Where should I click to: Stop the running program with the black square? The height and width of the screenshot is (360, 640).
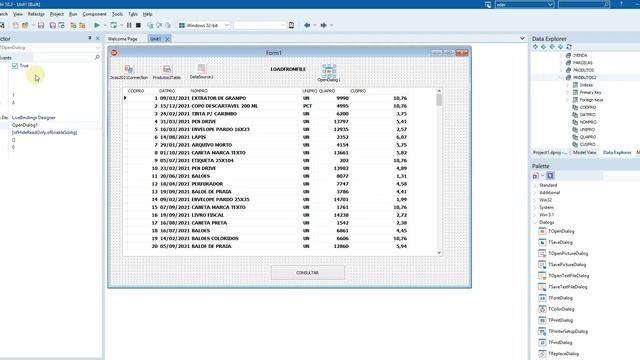click(138, 25)
